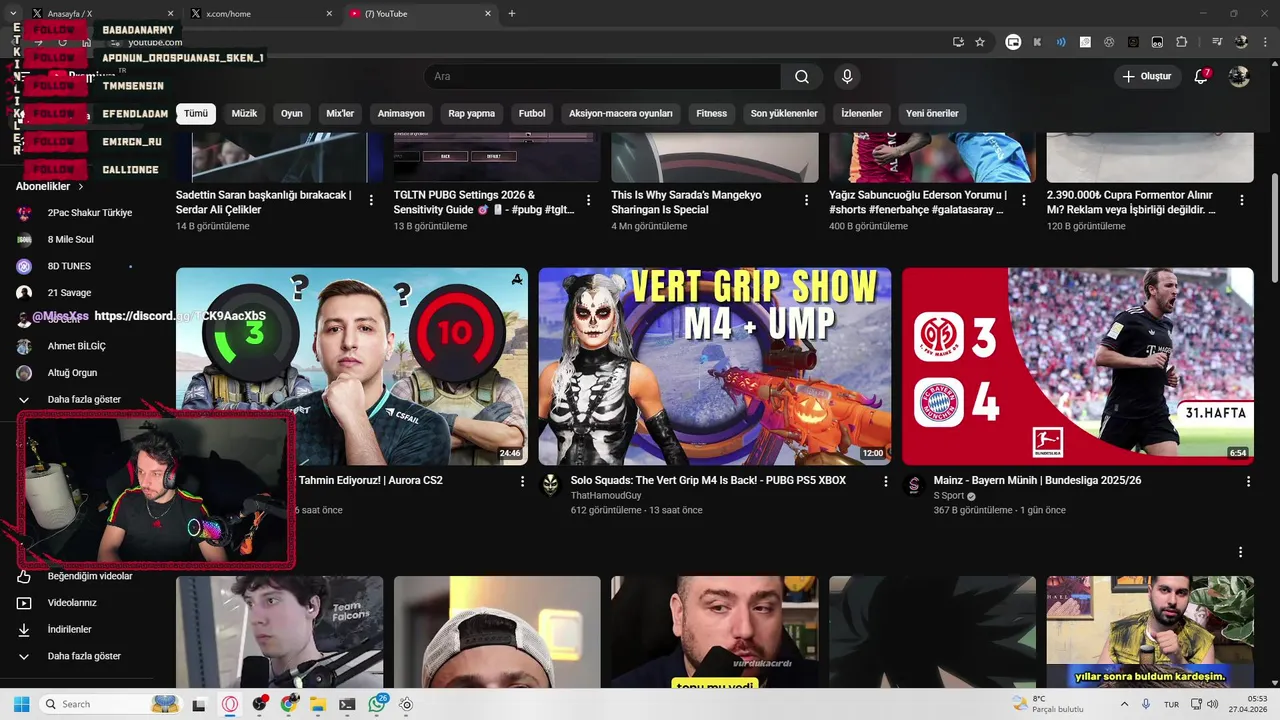Click the Oluştur create button
The image size is (1280, 720).
(x=1146, y=77)
